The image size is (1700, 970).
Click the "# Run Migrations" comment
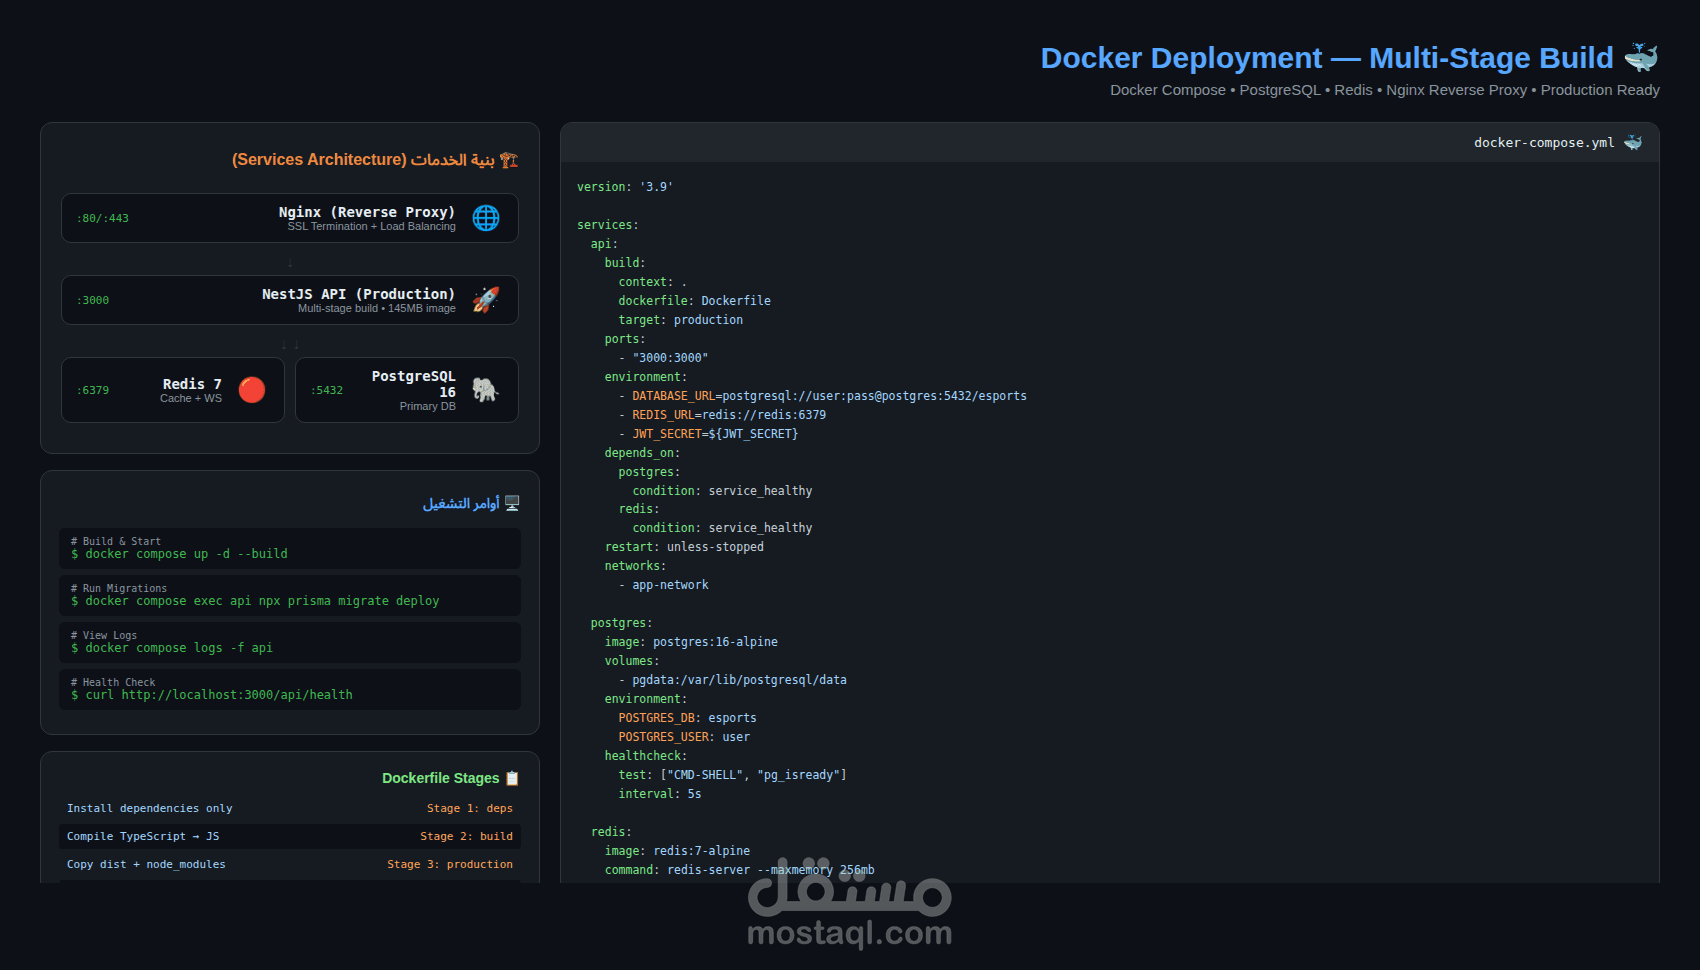pos(119,588)
